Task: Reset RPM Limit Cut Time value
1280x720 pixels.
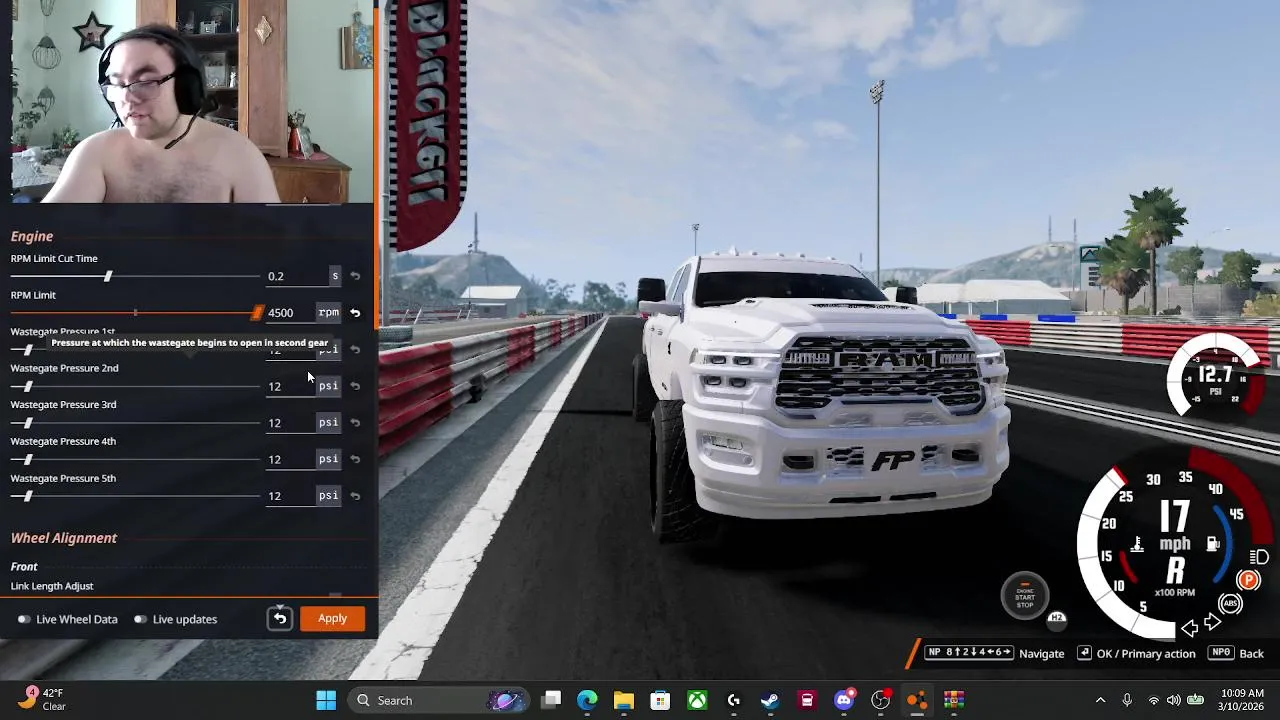Action: tap(355, 276)
